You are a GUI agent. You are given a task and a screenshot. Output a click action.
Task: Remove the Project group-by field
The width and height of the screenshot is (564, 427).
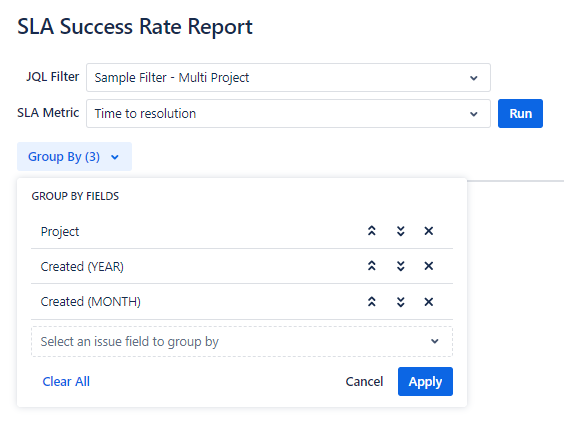[428, 231]
